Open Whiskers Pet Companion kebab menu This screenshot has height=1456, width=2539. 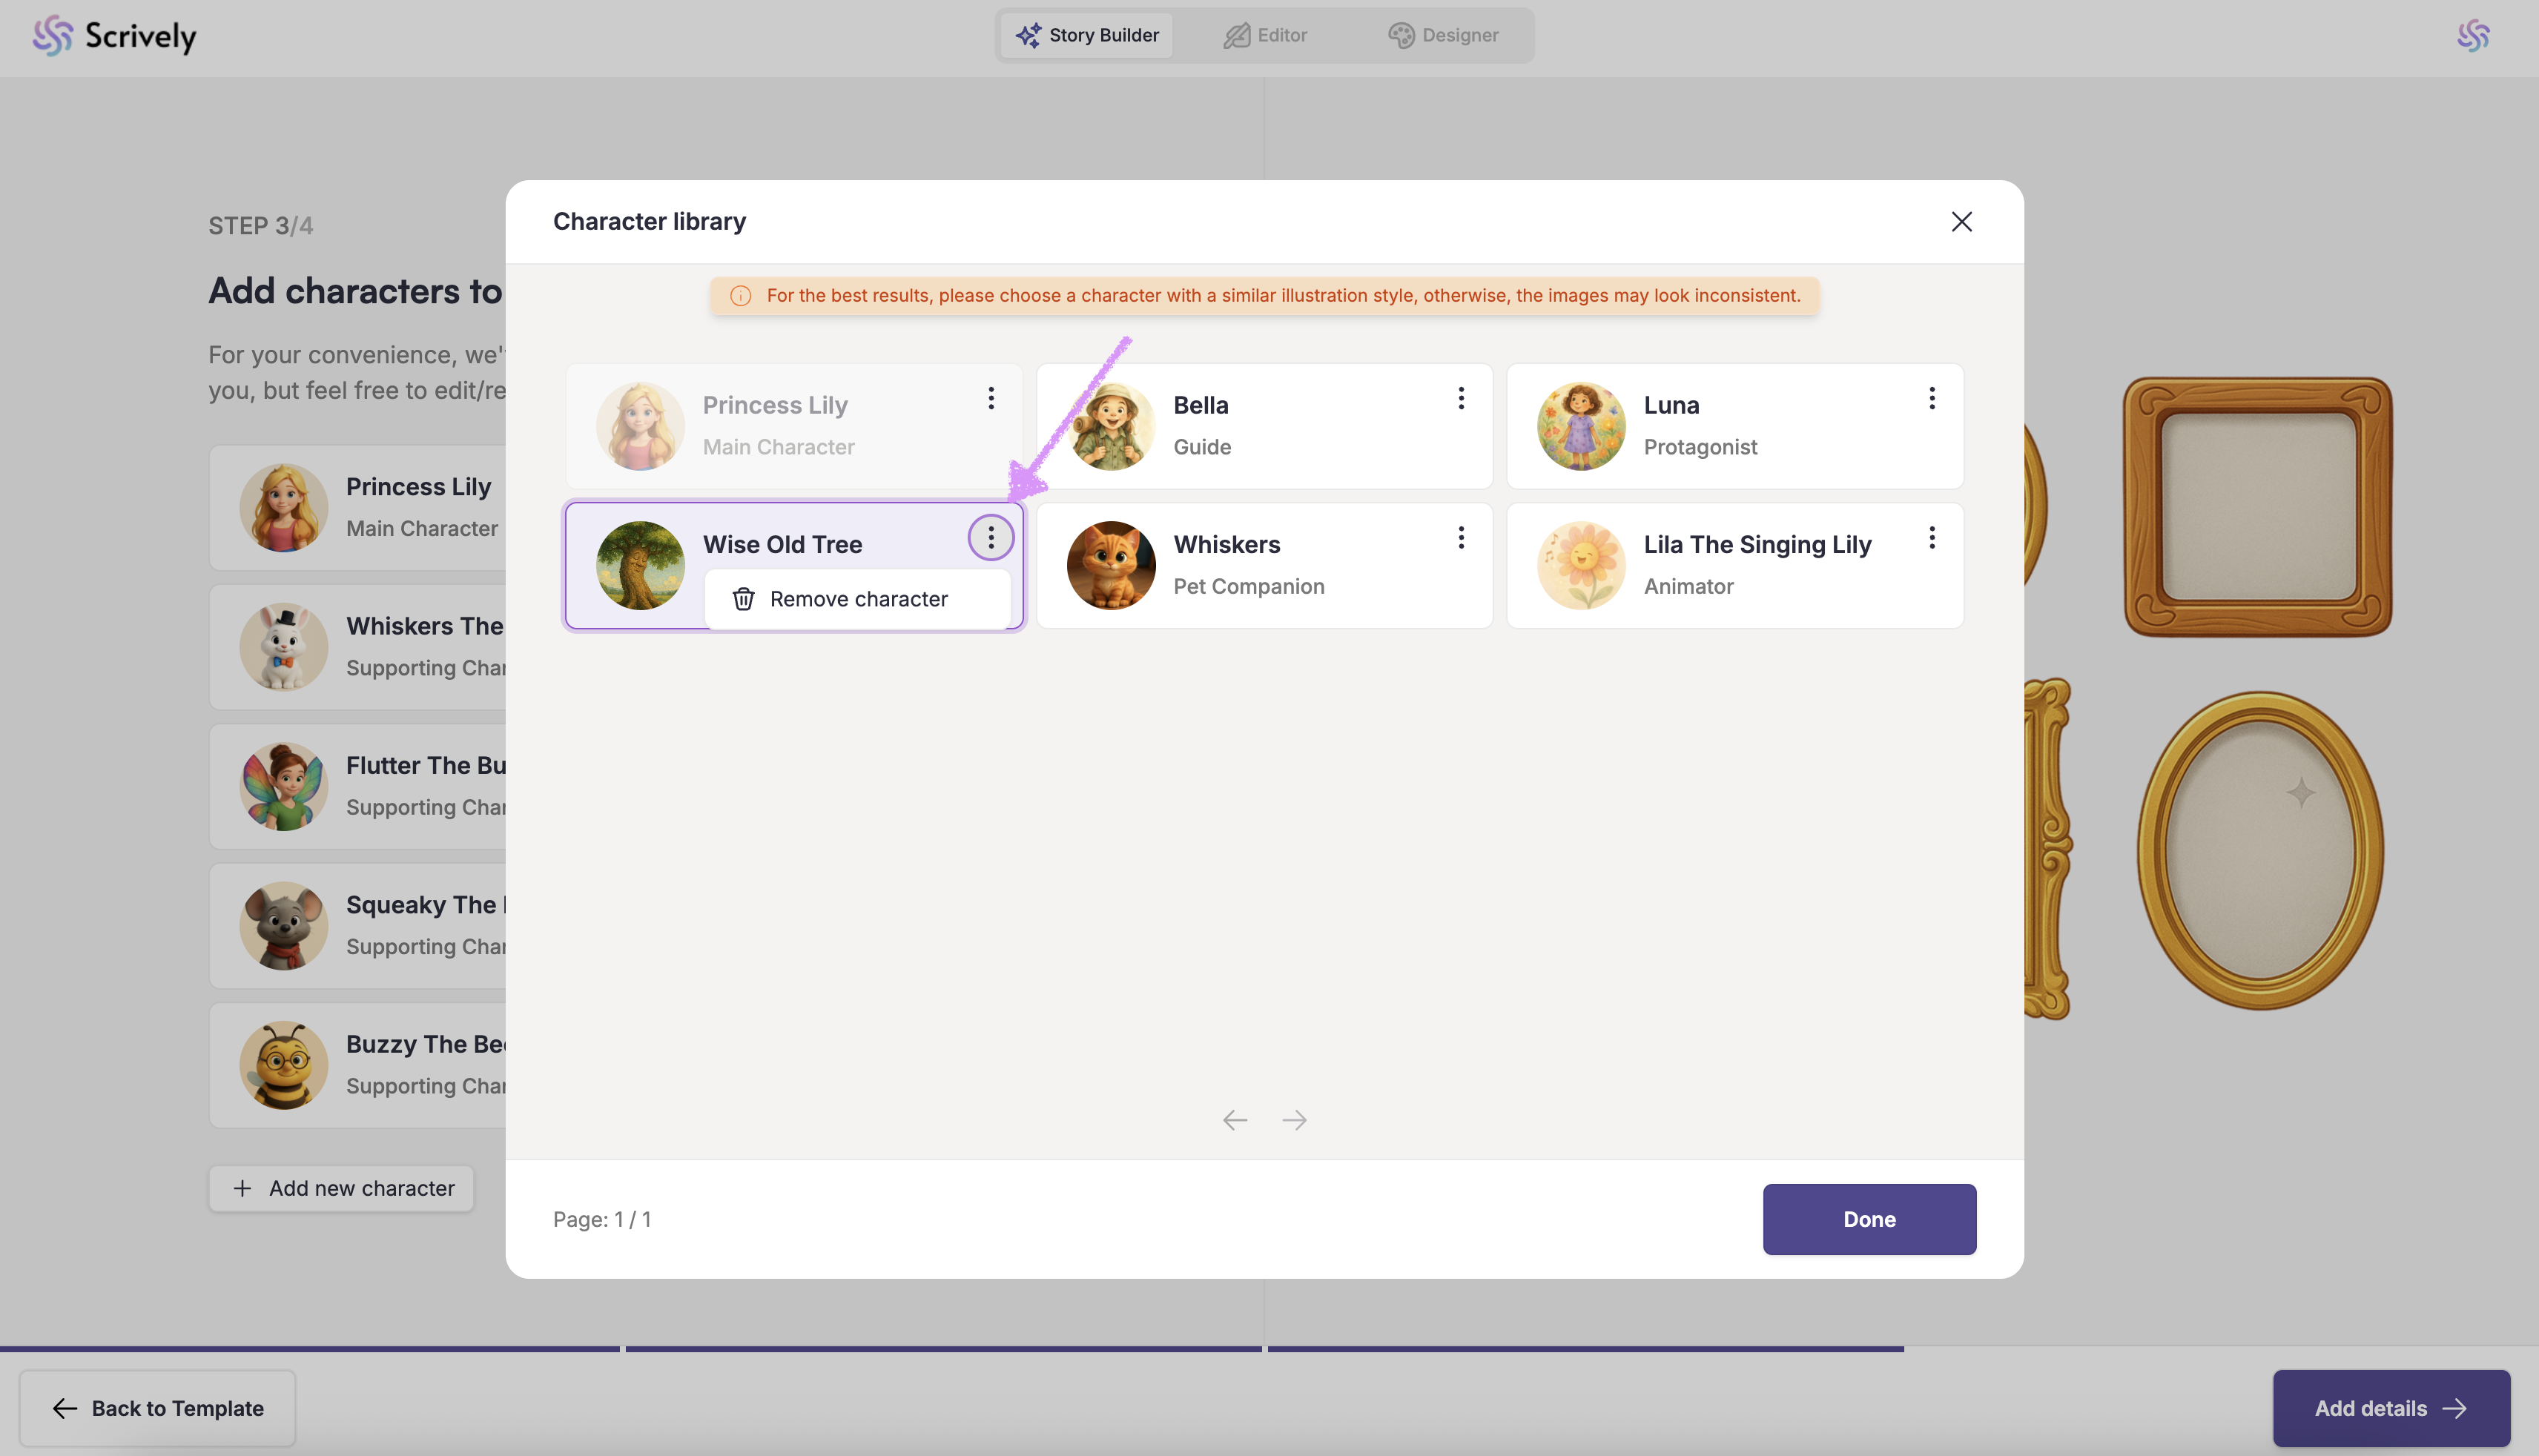point(1461,538)
